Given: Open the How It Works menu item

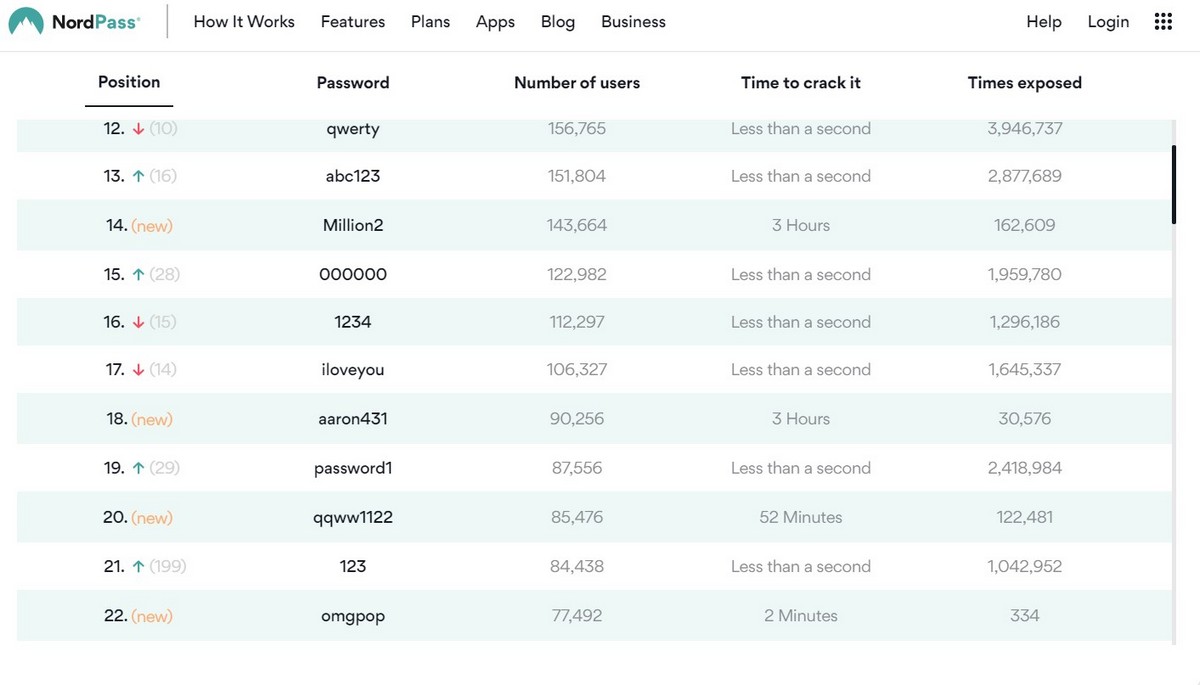Looking at the screenshot, I should point(244,22).
